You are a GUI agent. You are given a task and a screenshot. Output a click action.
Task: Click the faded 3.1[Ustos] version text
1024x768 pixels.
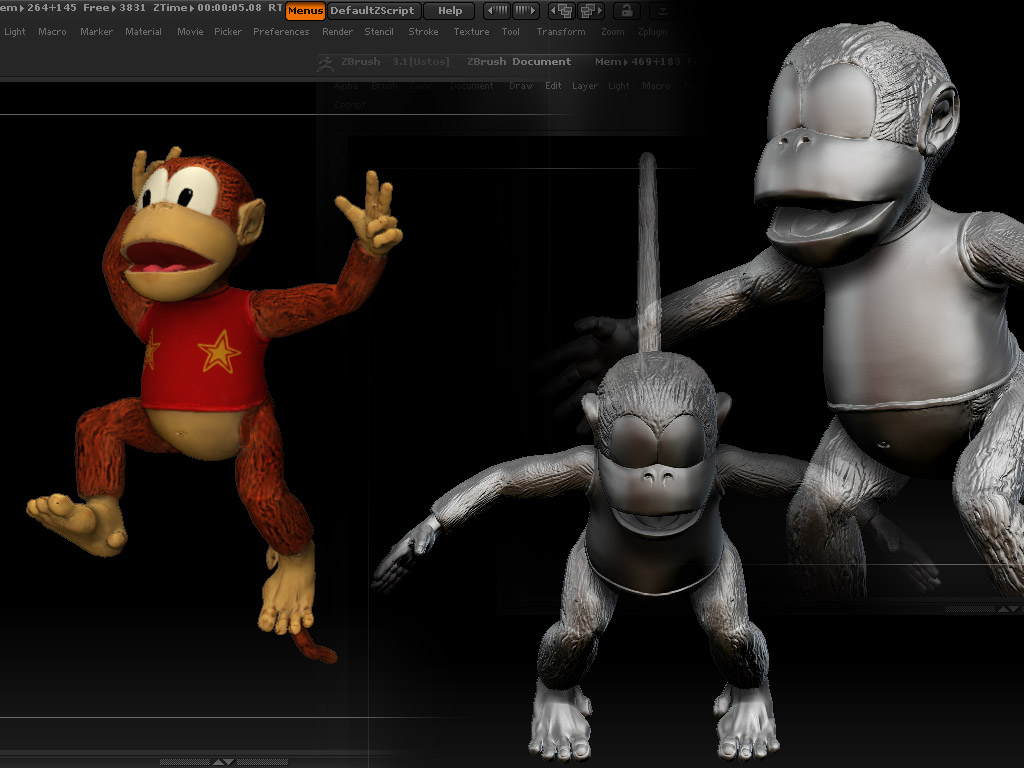tap(421, 61)
